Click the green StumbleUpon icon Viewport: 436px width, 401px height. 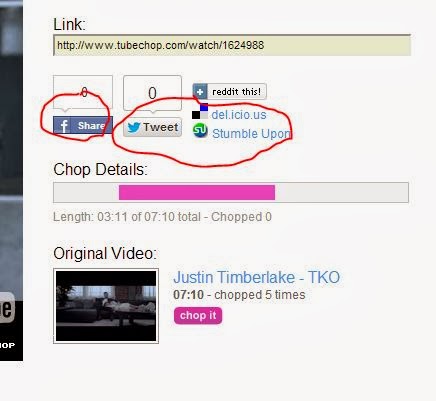(x=200, y=131)
